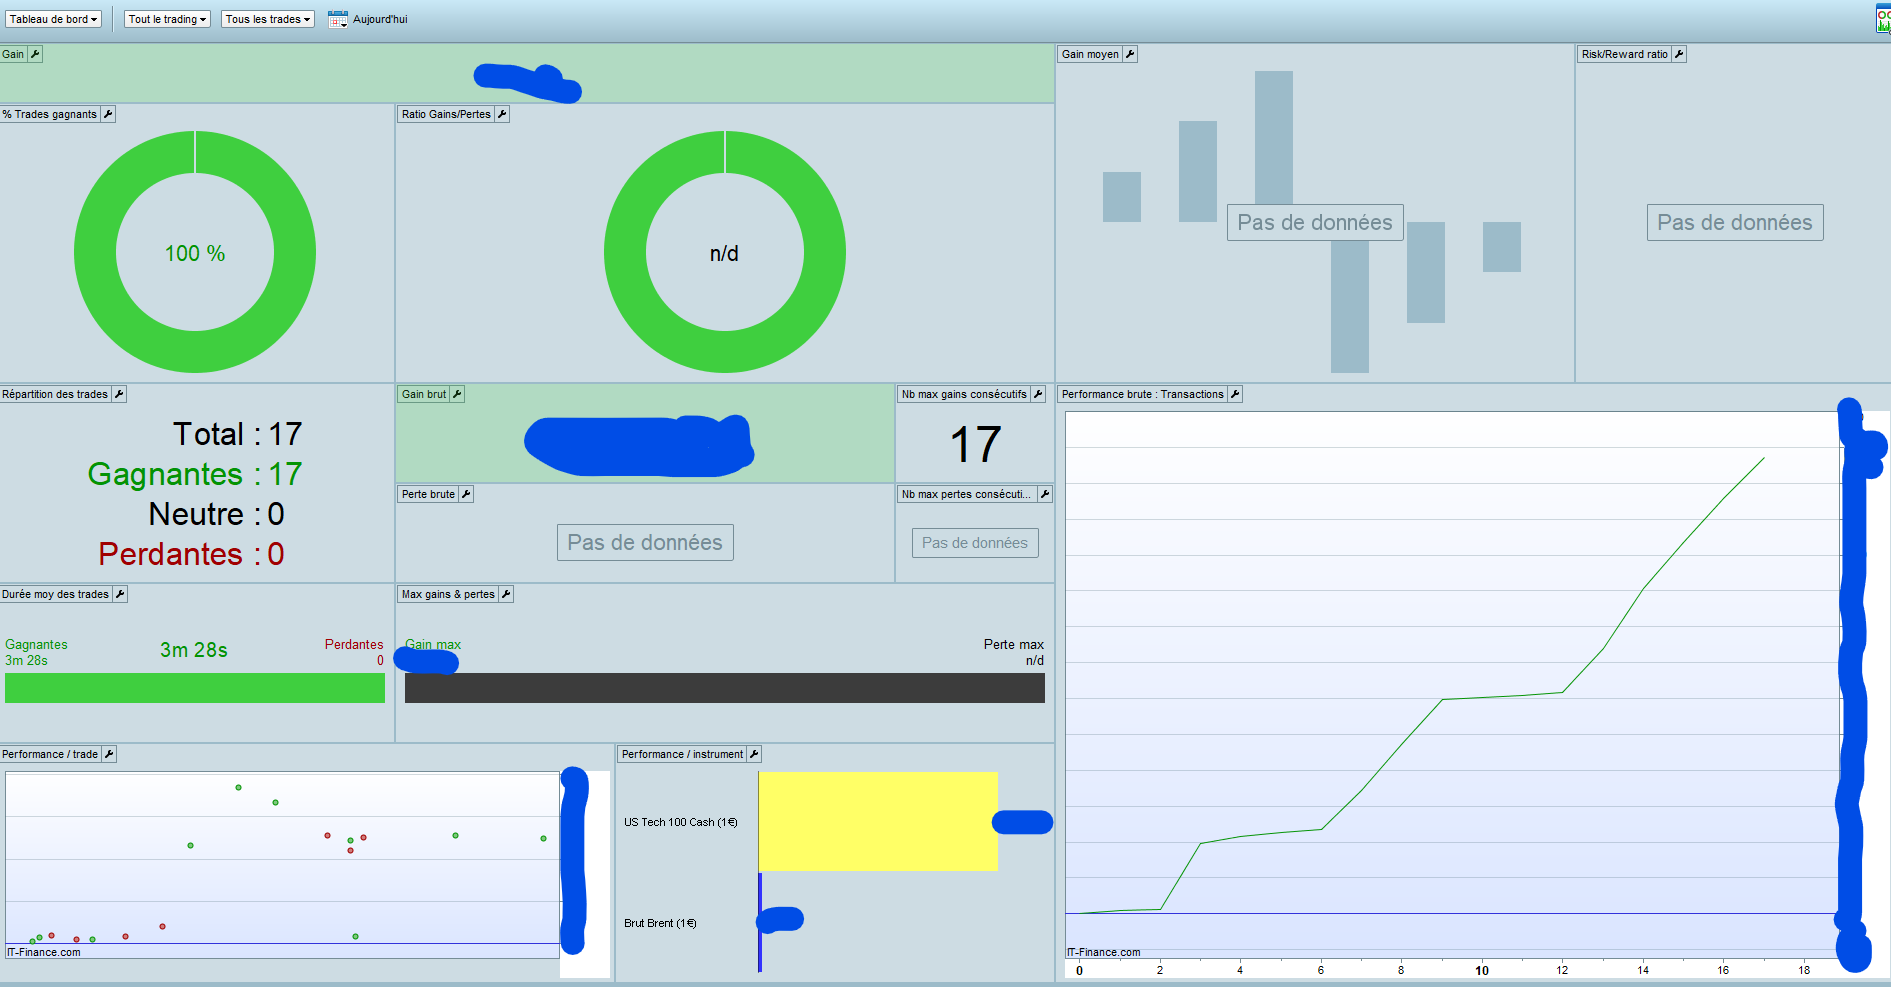The image size is (1891, 987).
Task: Expand the Tableau de bord dropdown
Action: (54, 19)
